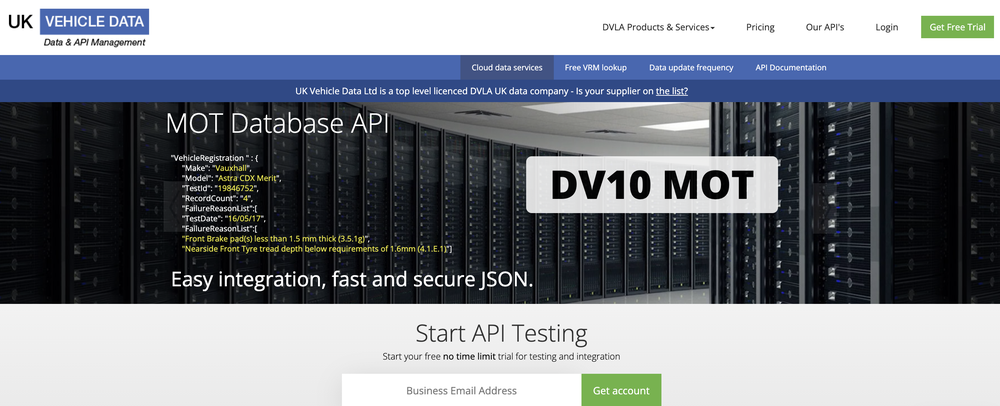
Task: Open Free VRM lookup tab
Action: tap(596, 68)
